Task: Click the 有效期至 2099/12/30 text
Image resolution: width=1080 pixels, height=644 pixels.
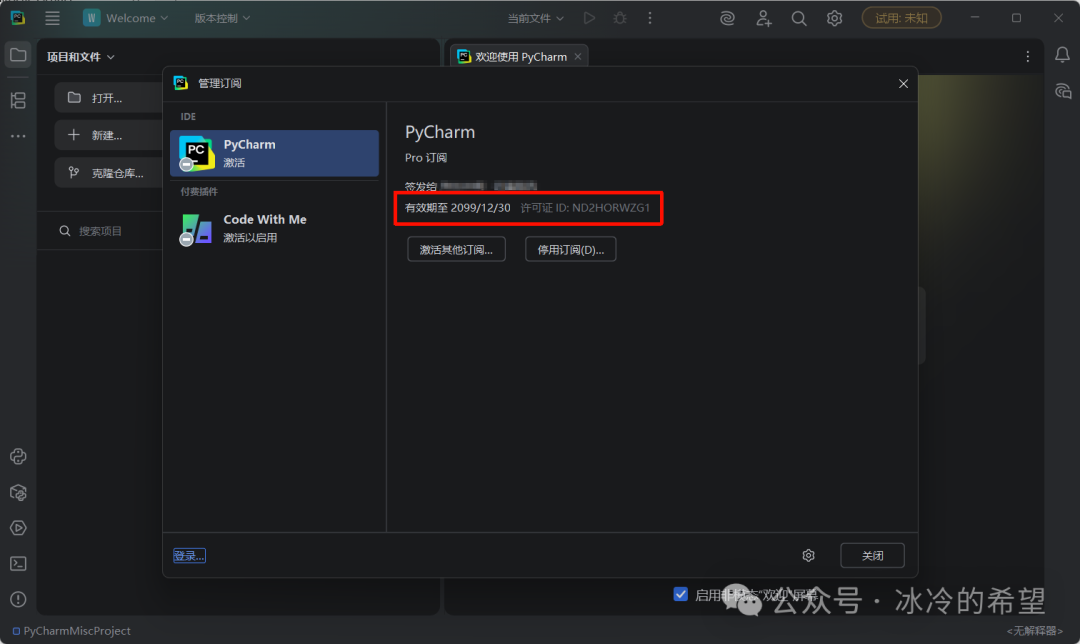Action: (457, 208)
